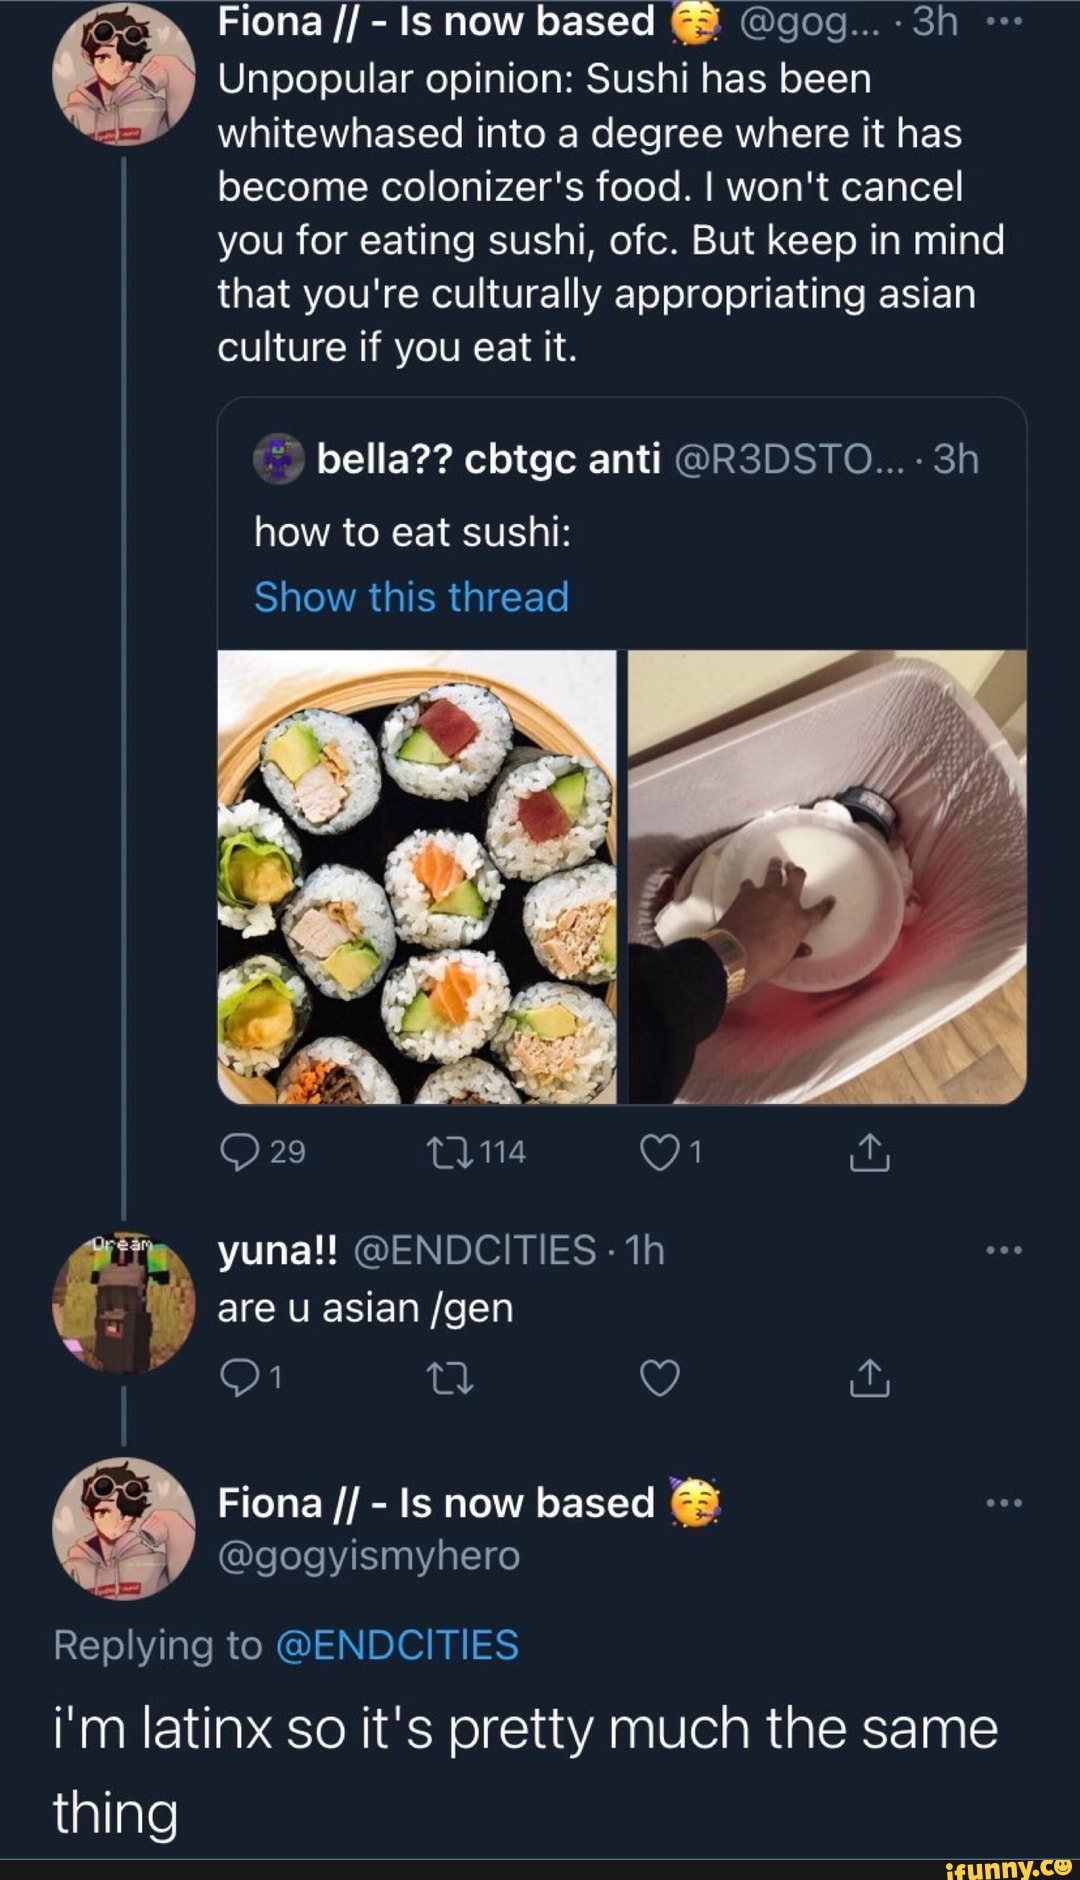Open more options on Fiona's reply
Screen dimensions: 1080x1880
1003,1502
